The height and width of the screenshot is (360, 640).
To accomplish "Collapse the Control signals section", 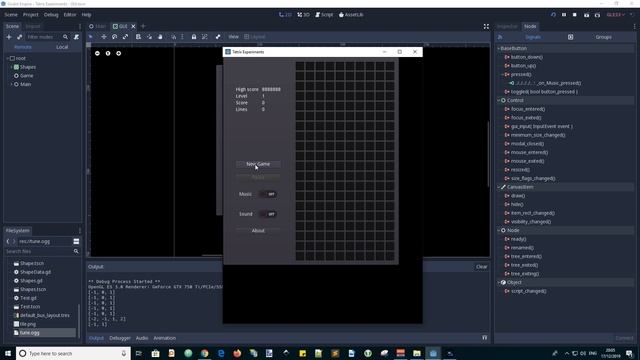I will click(498, 100).
